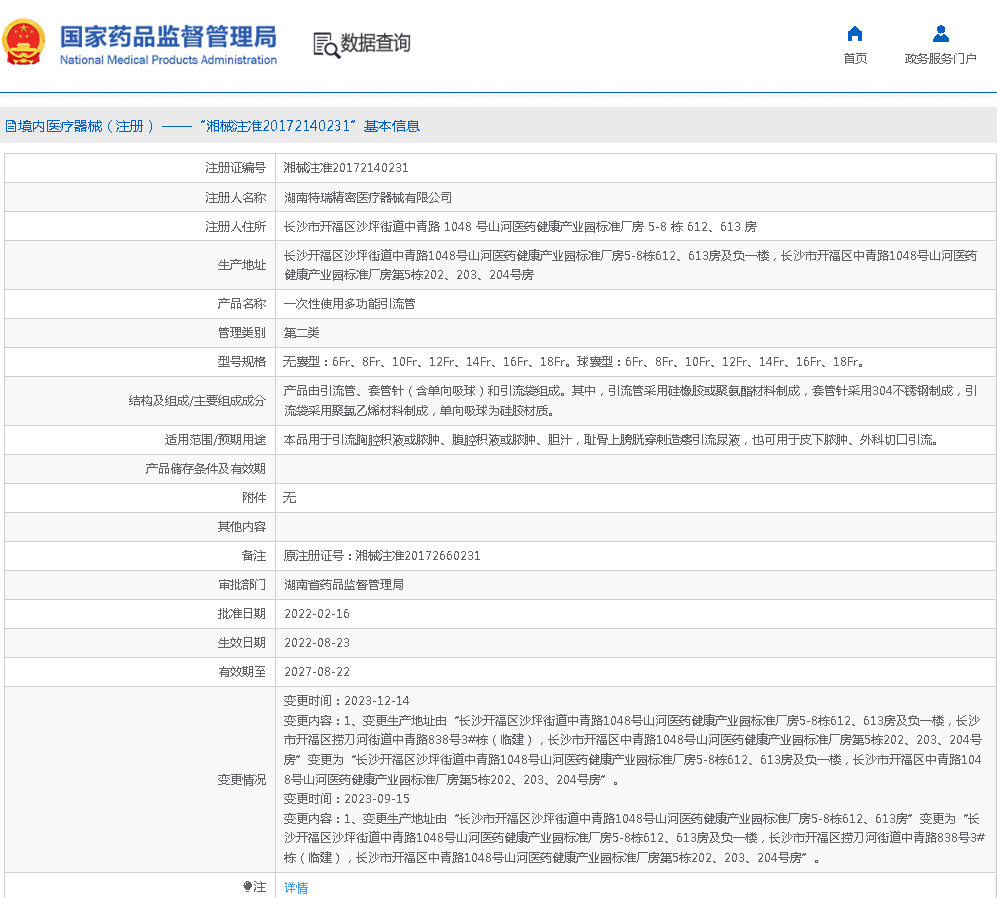
Task: Click expiry date 2027-08-22
Action: click(x=317, y=672)
